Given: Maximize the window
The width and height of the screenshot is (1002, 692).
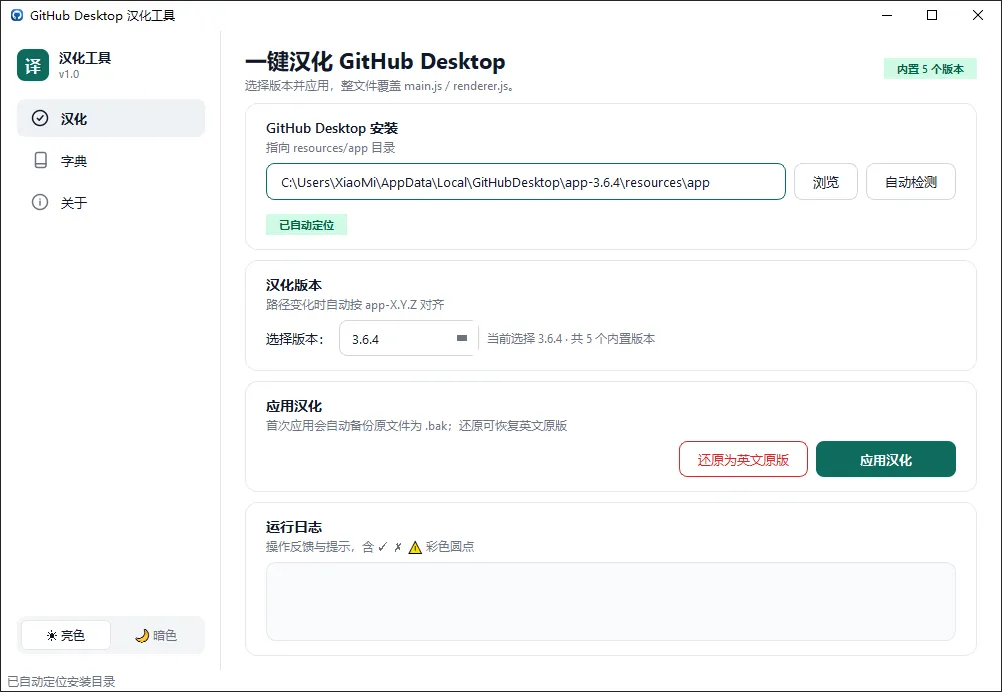Looking at the screenshot, I should click(932, 15).
